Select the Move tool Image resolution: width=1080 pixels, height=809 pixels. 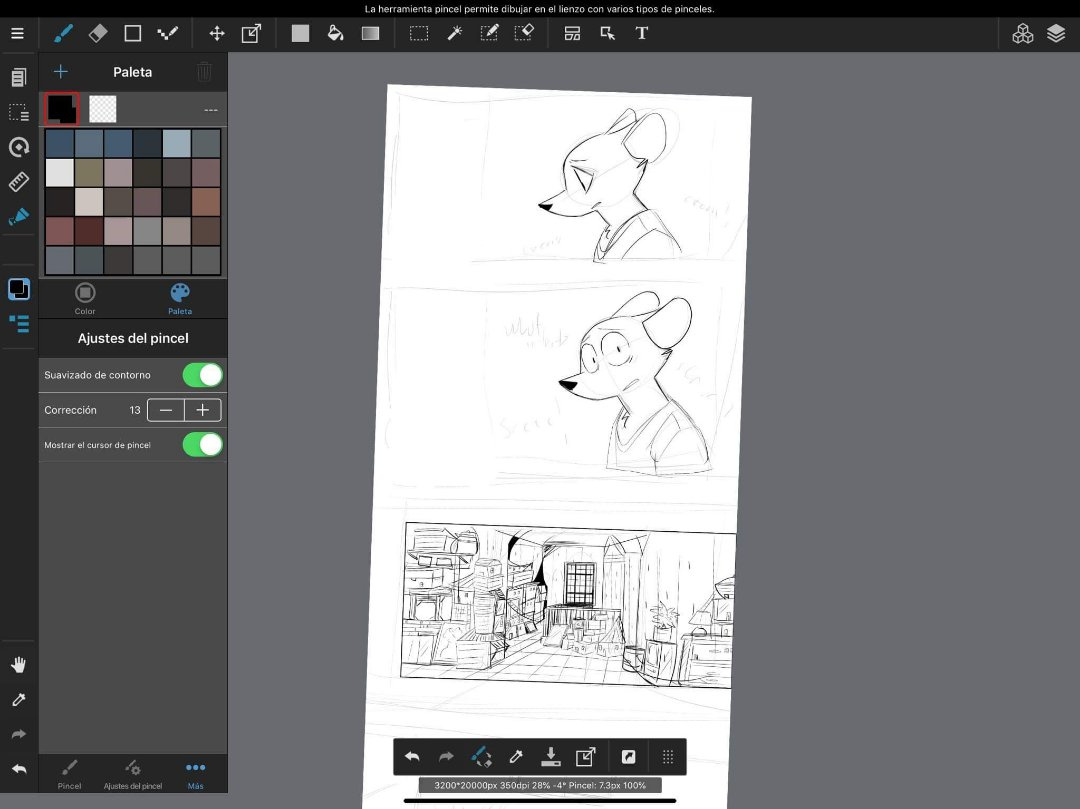(216, 33)
